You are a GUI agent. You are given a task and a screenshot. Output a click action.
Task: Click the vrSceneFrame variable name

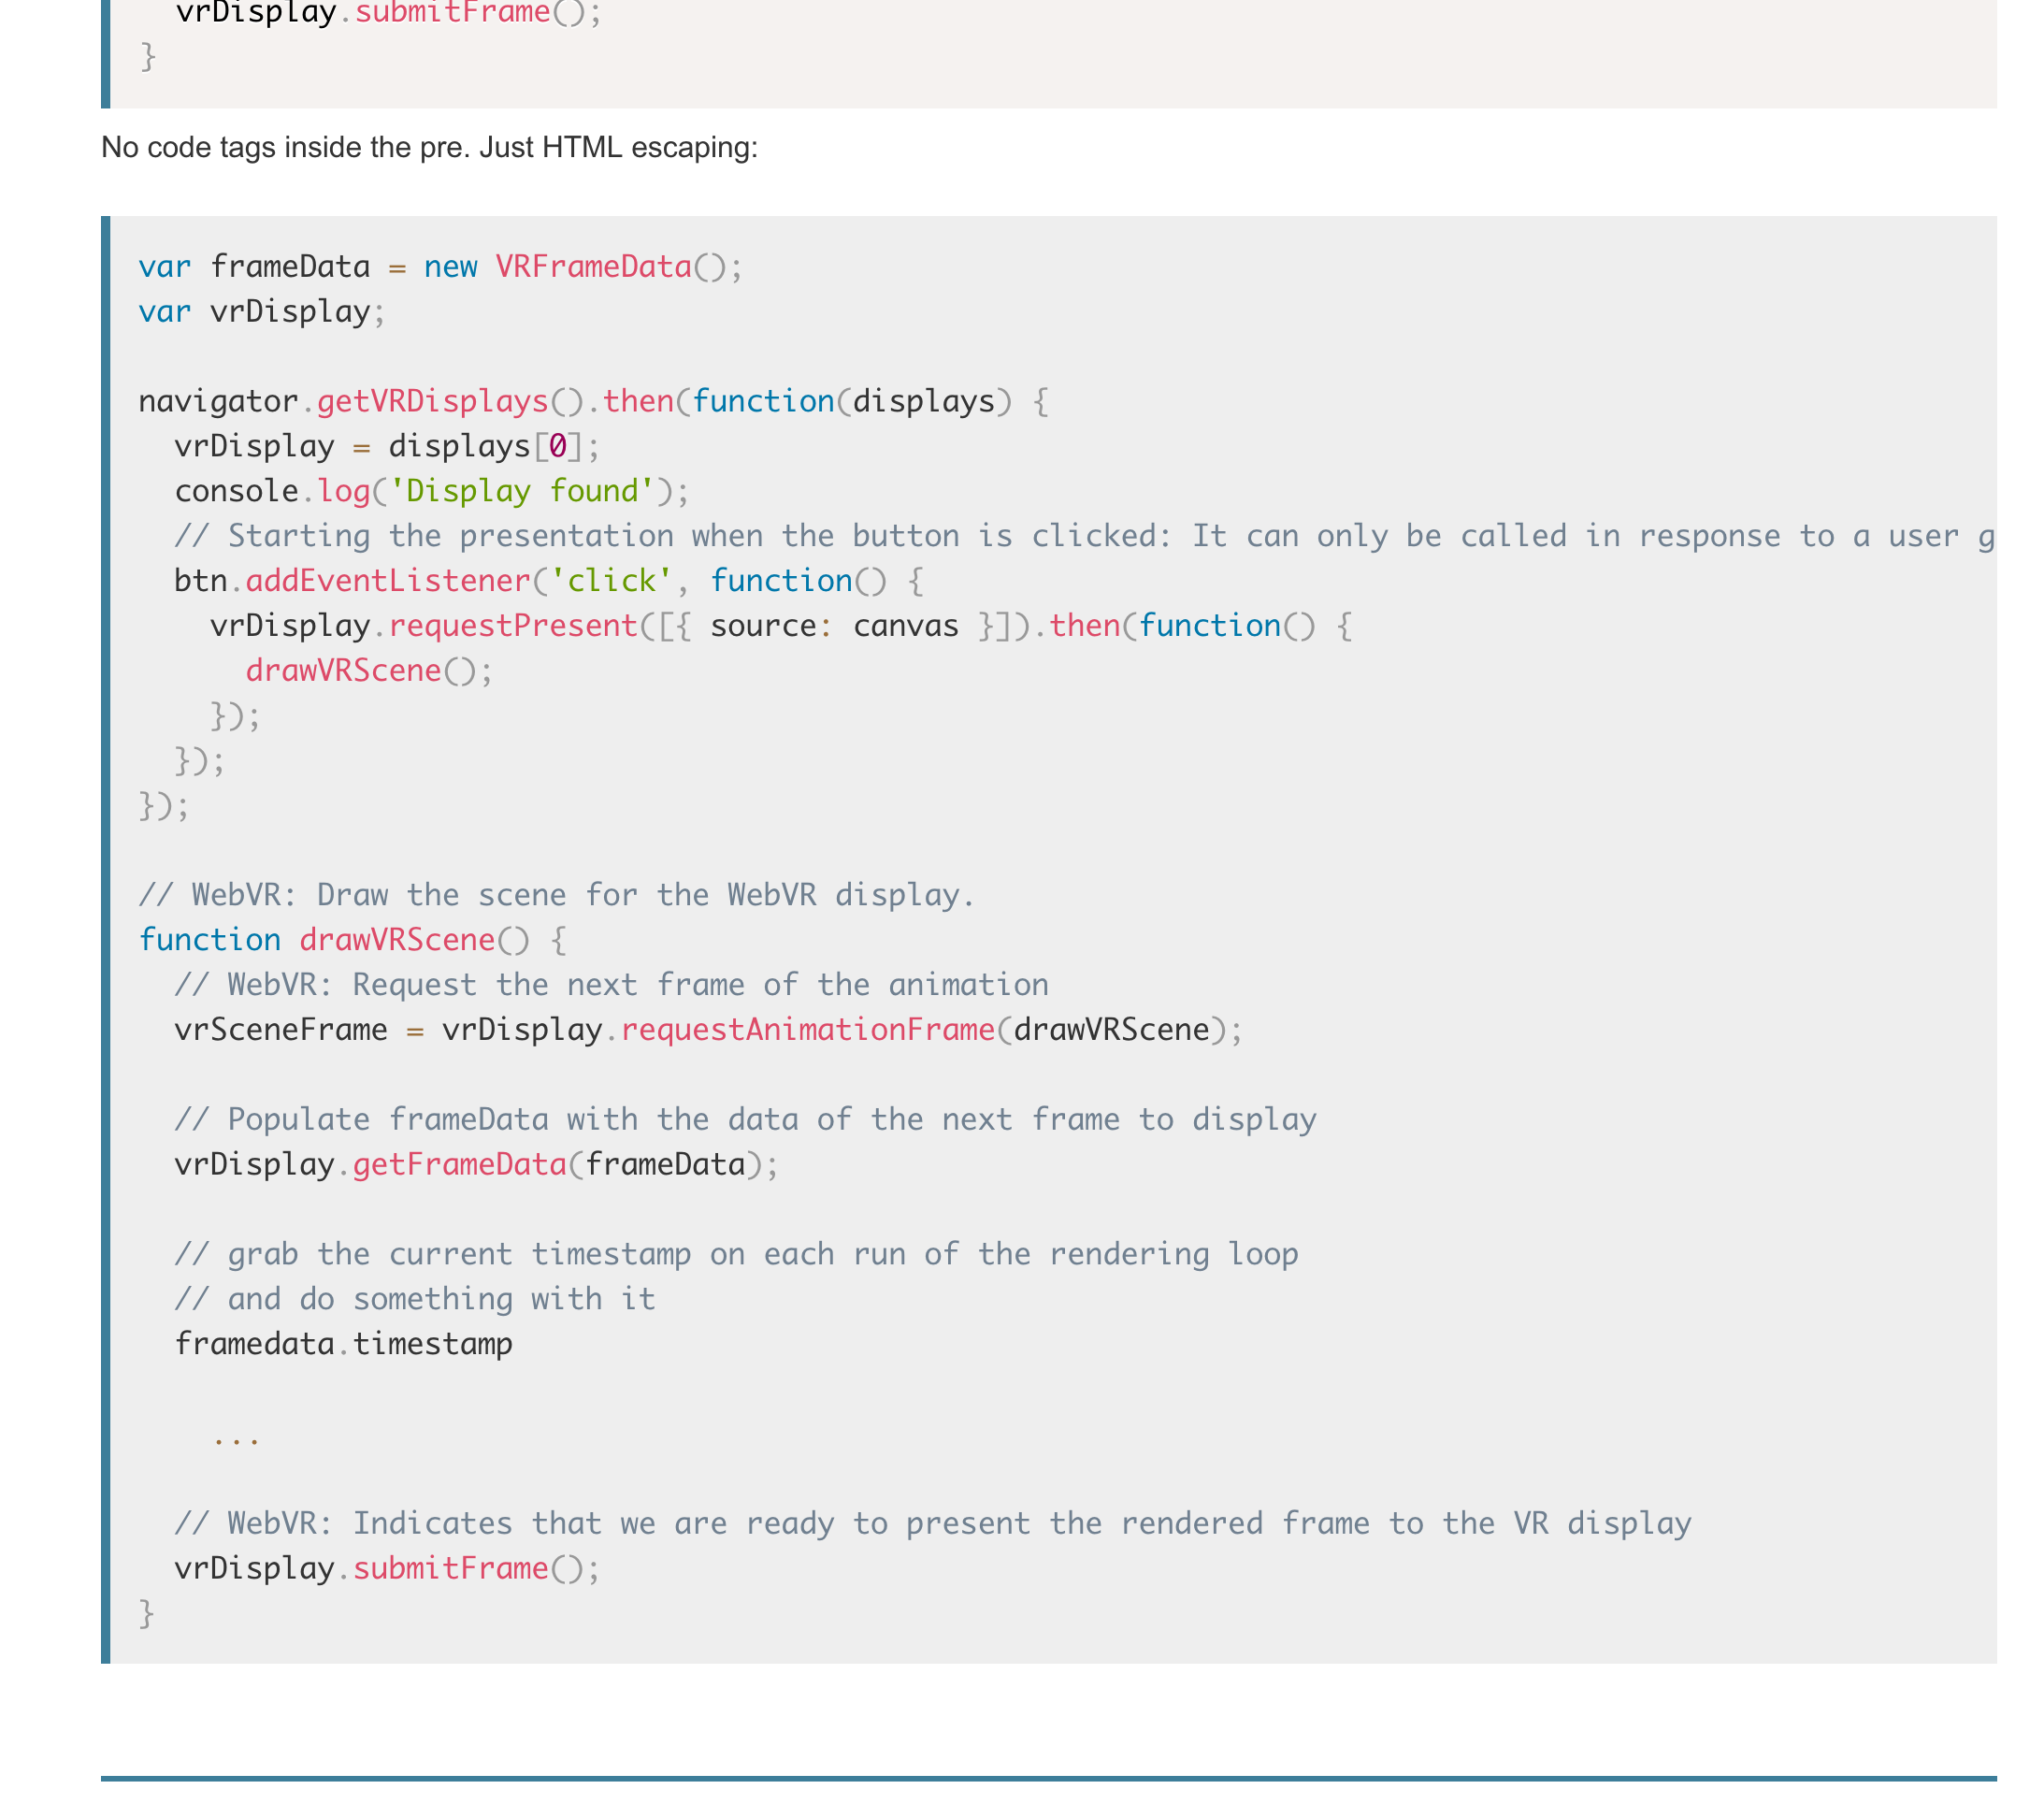(281, 1030)
